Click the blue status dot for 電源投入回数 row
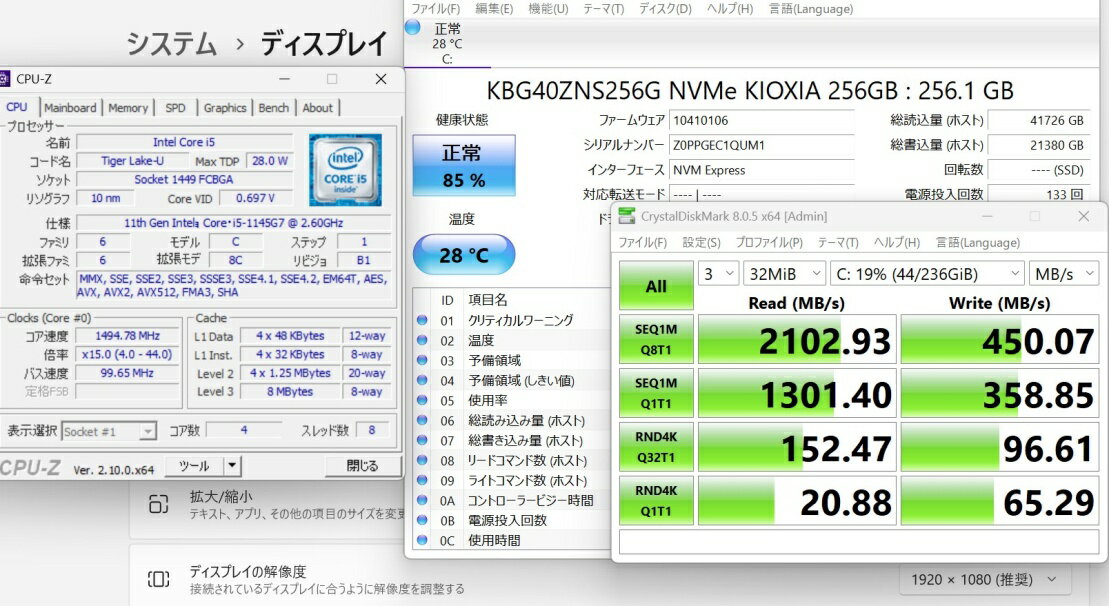This screenshot has width=1109, height=606. 422,521
